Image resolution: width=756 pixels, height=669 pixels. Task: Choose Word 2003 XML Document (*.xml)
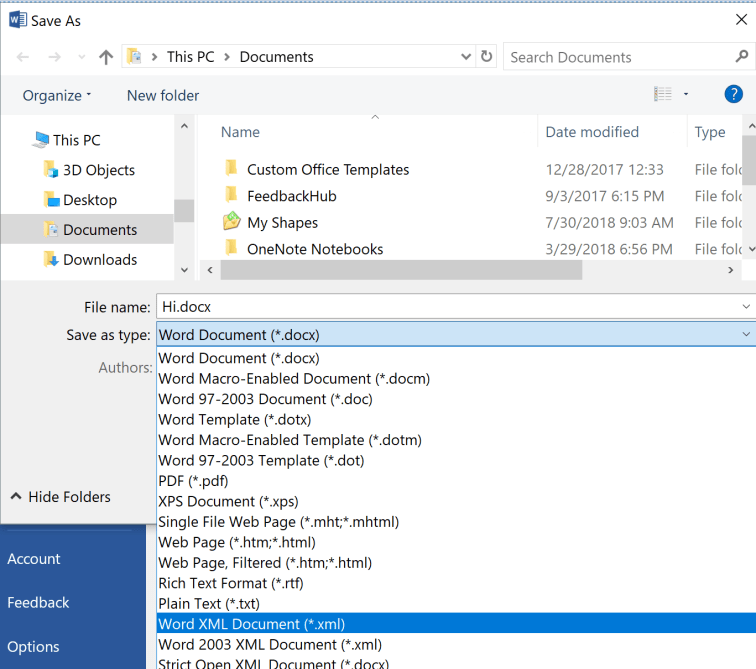456,645
